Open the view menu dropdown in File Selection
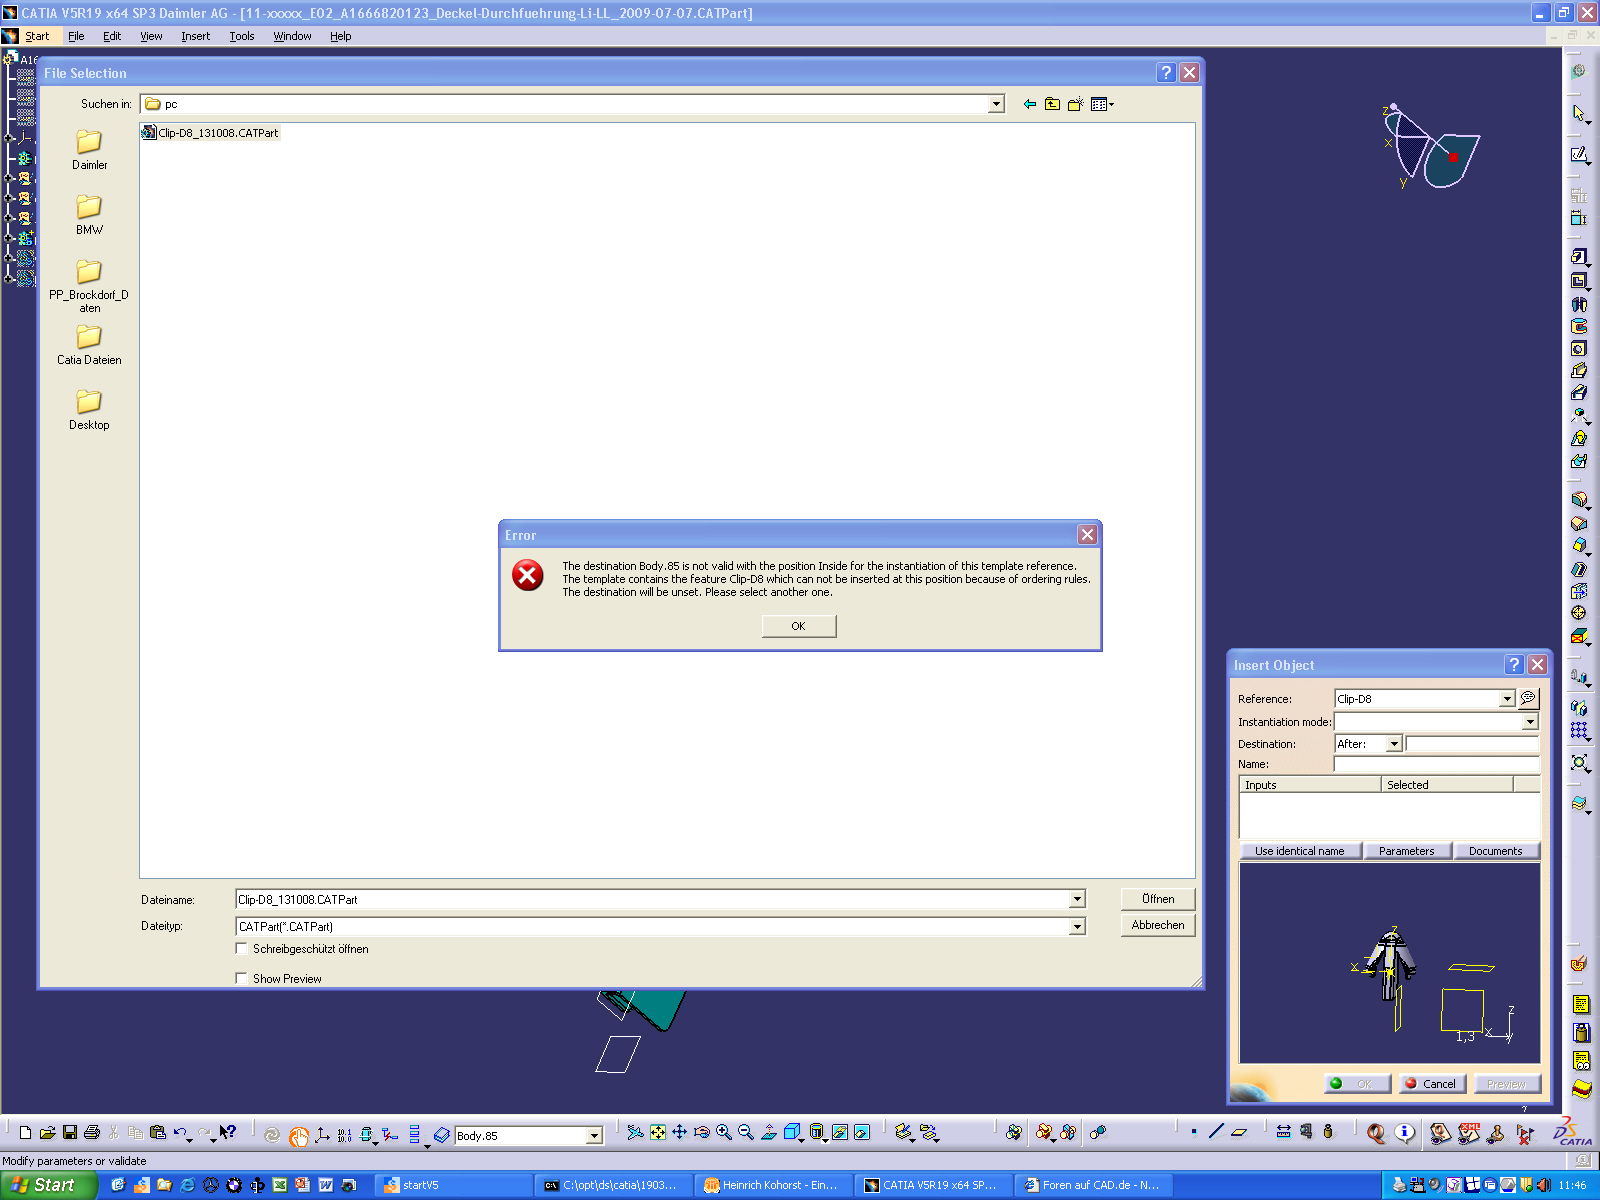This screenshot has height=1200, width=1600. 1102,104
